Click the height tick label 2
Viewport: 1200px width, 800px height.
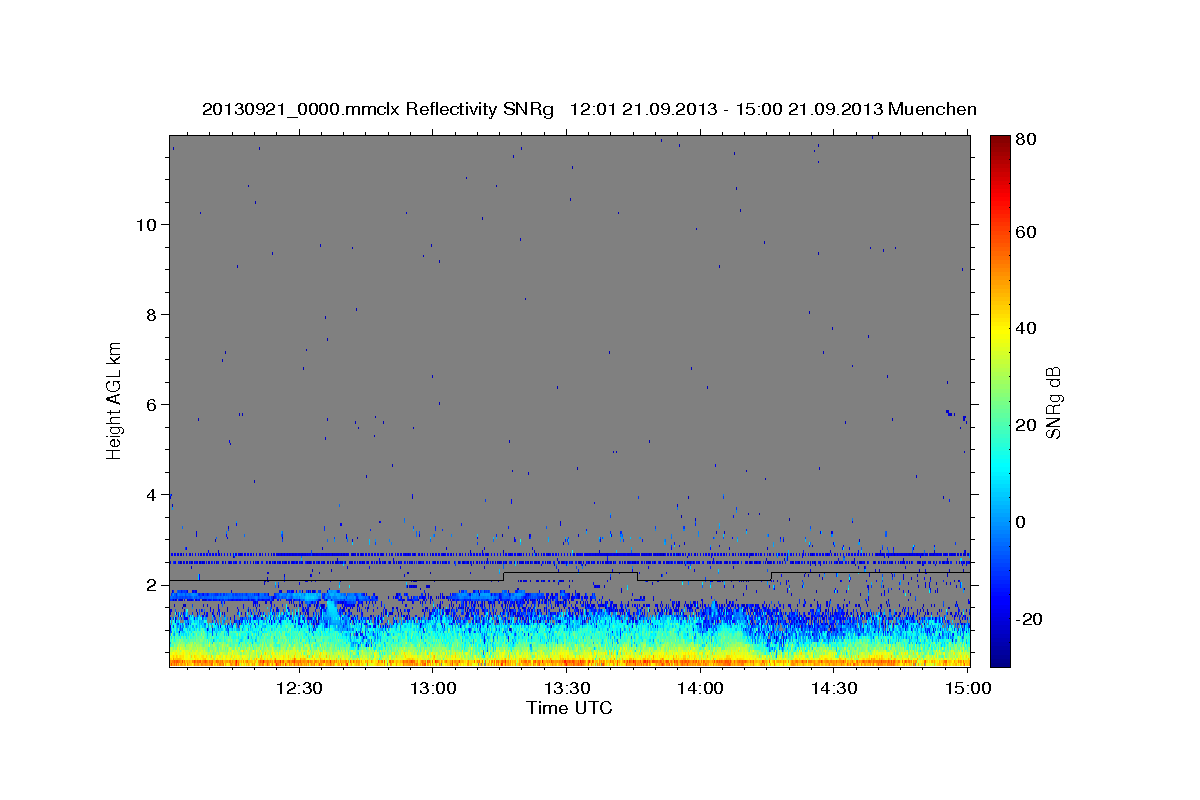(150, 584)
